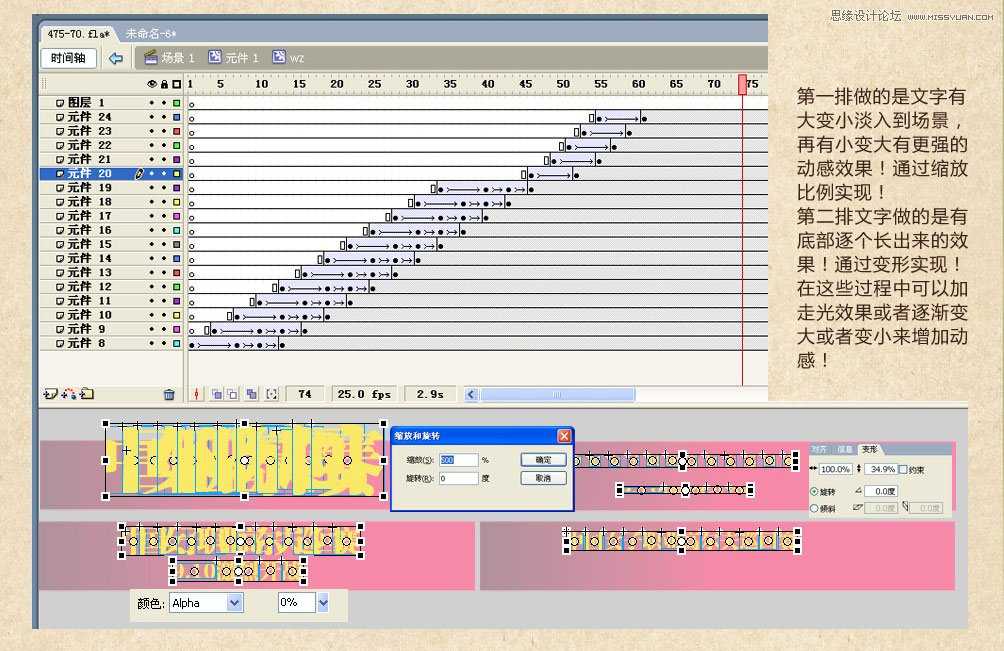1004x651 pixels.
Task: Toggle the onion skin outlines icon
Action: (x=232, y=394)
